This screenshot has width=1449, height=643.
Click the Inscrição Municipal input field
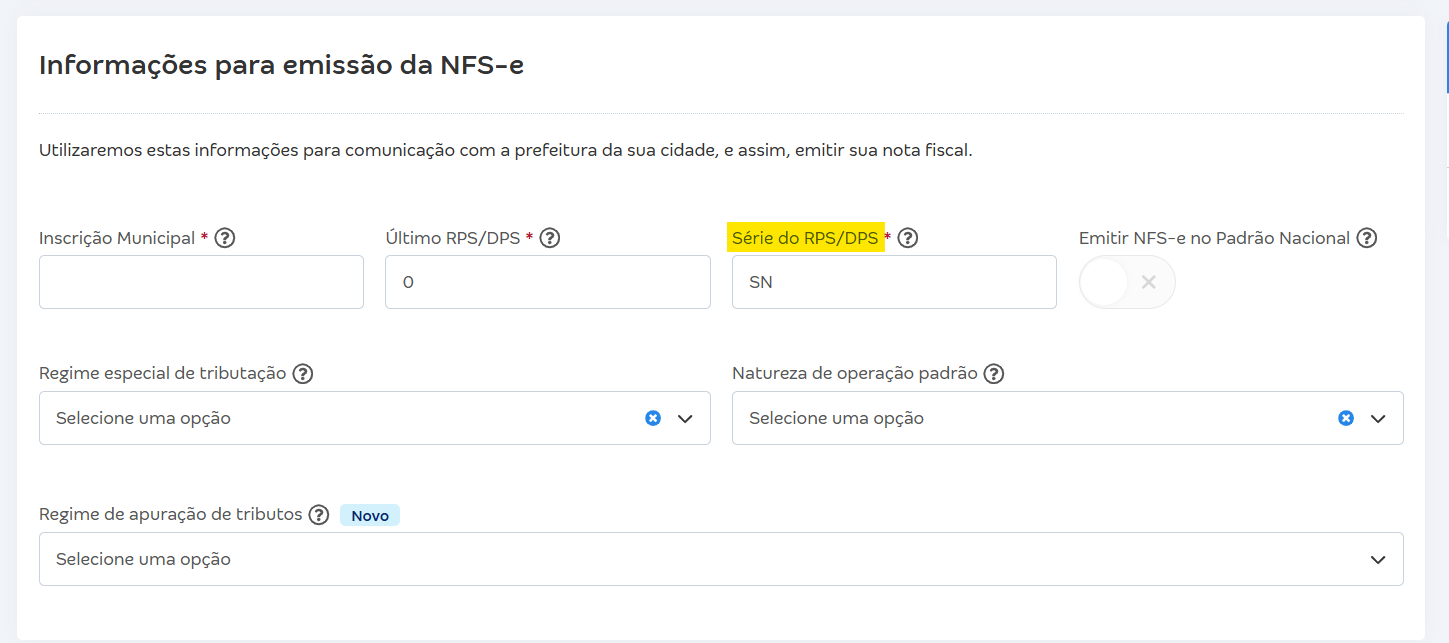(x=200, y=282)
